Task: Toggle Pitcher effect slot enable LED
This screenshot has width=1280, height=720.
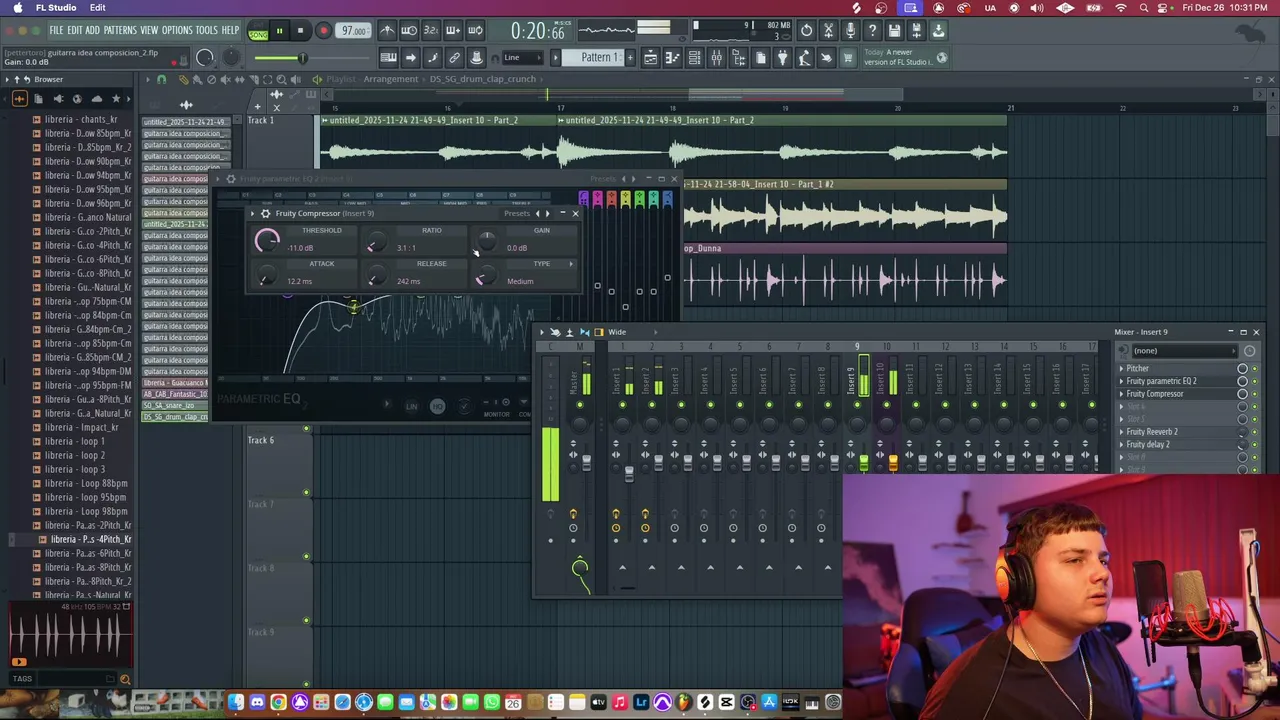Action: tap(1255, 368)
